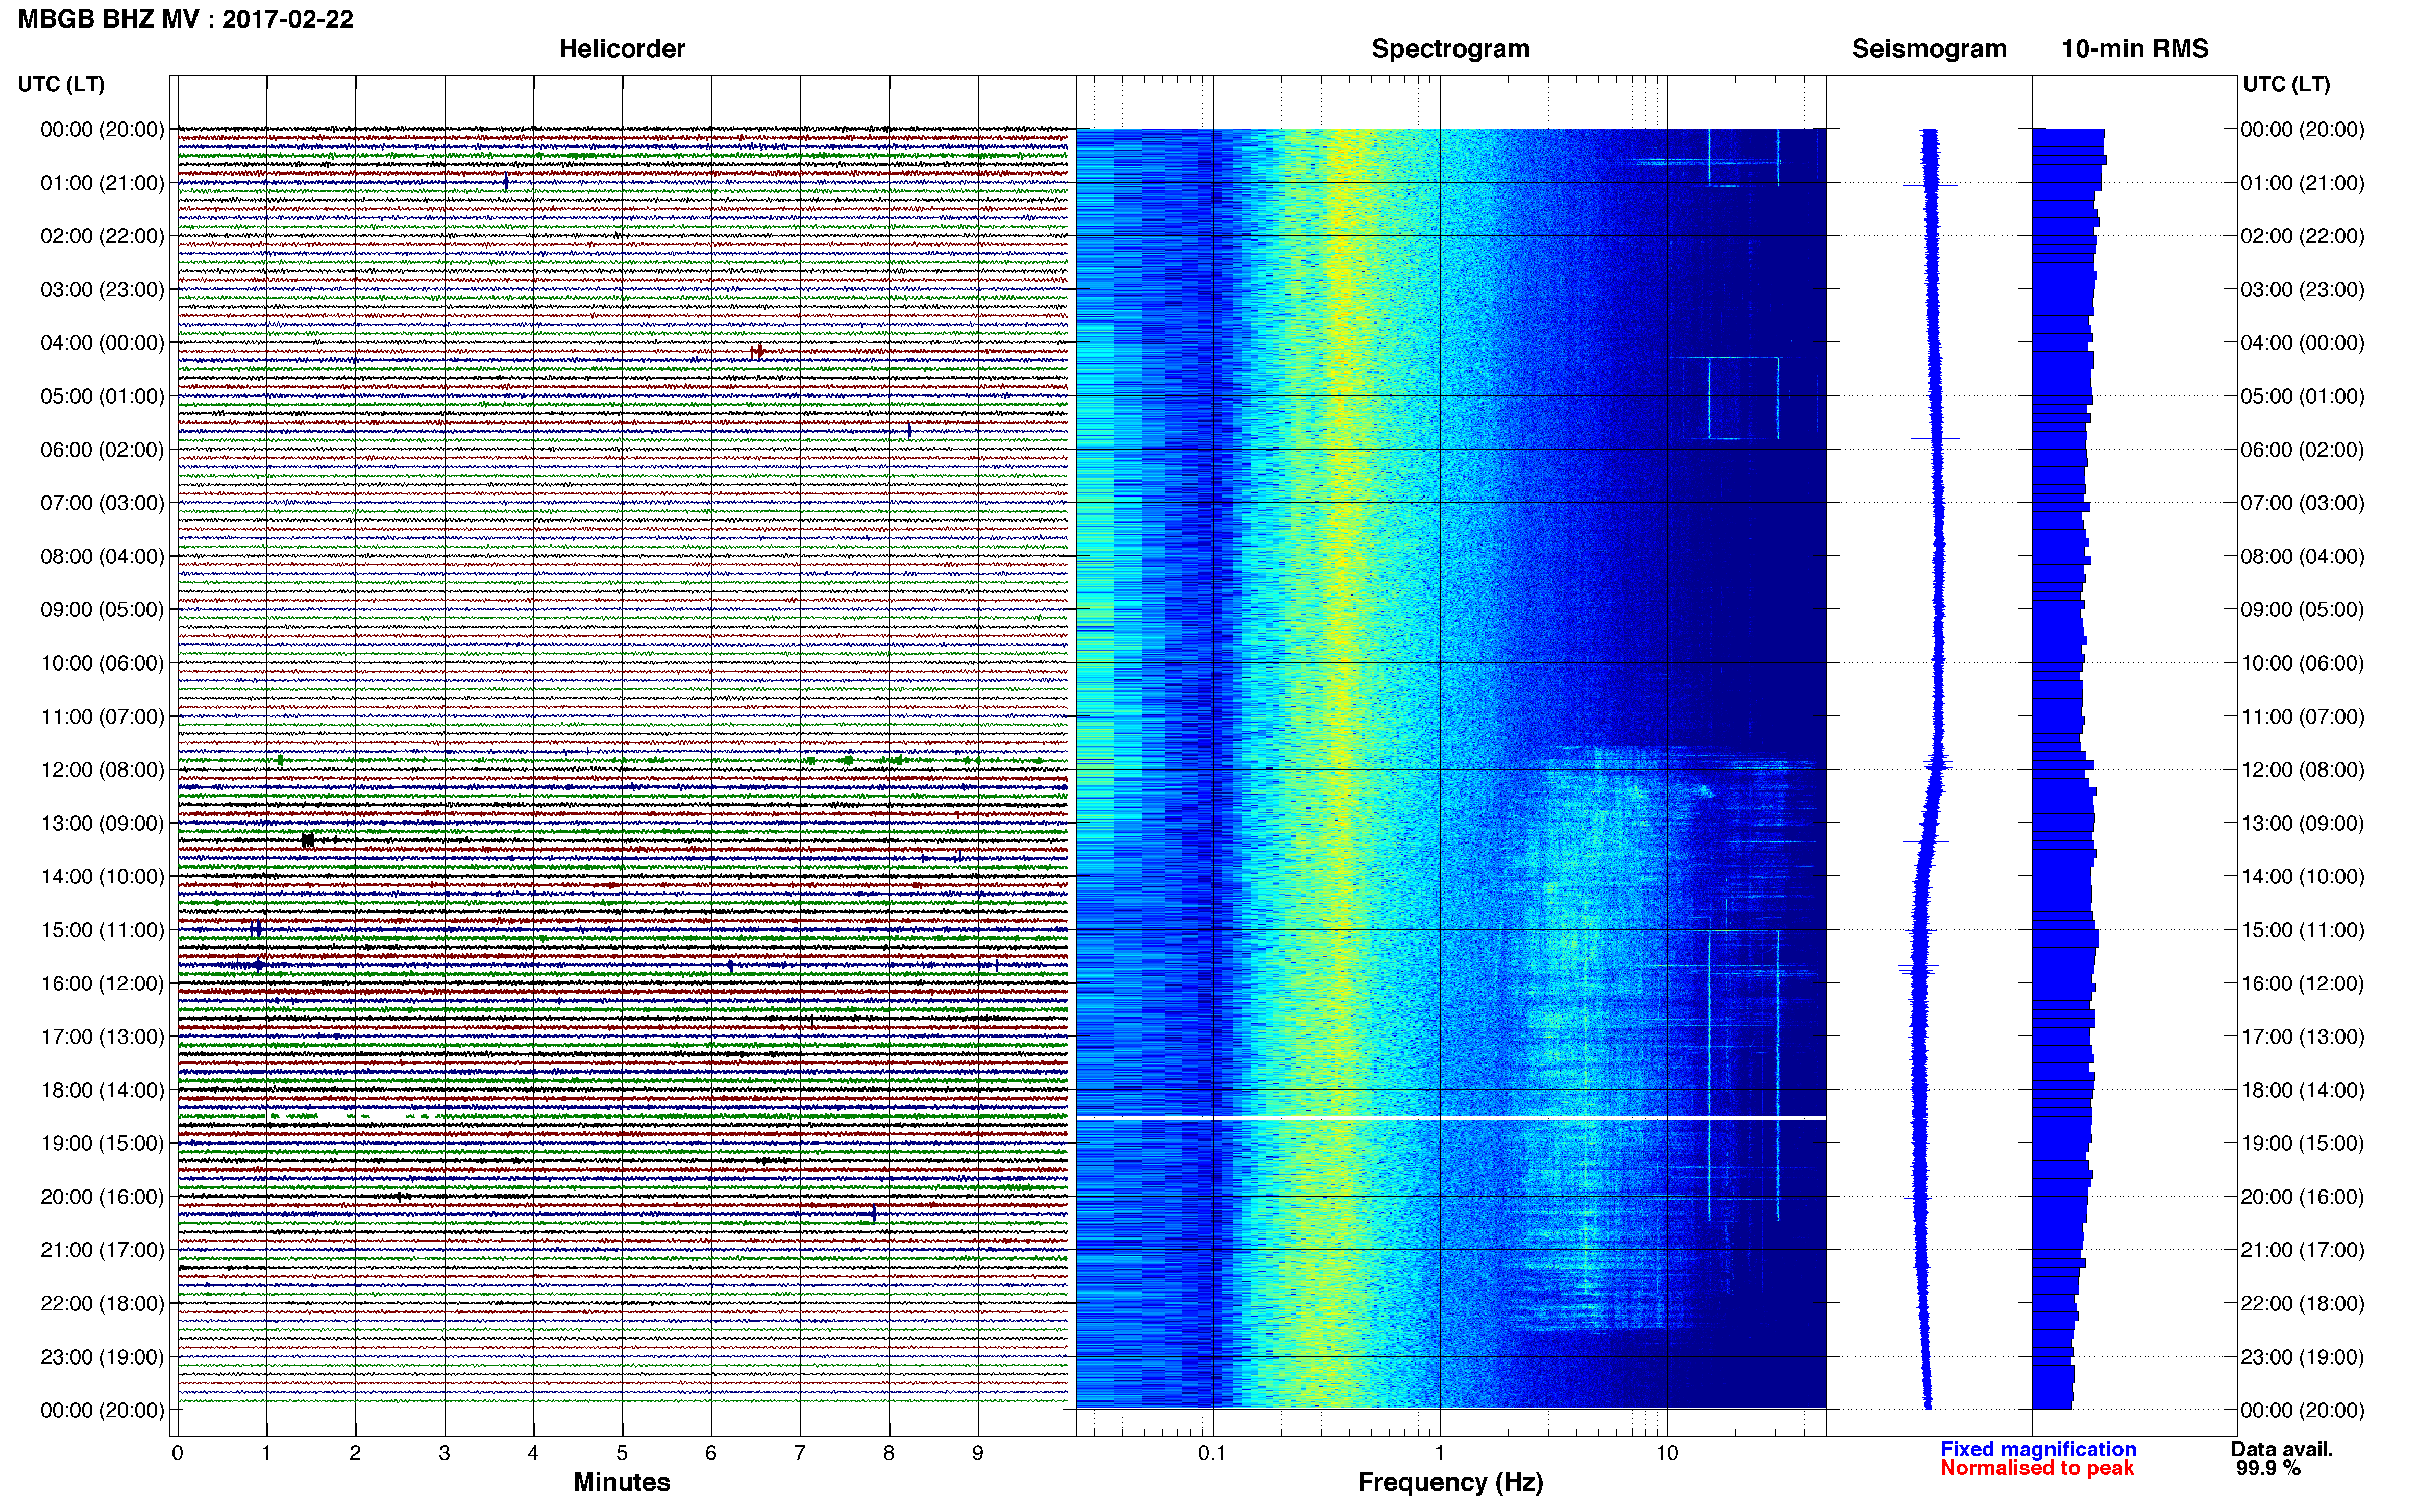The width and height of the screenshot is (2419, 1512).
Task: Click the 'Seismogram' panel heading
Action: pos(1929,49)
